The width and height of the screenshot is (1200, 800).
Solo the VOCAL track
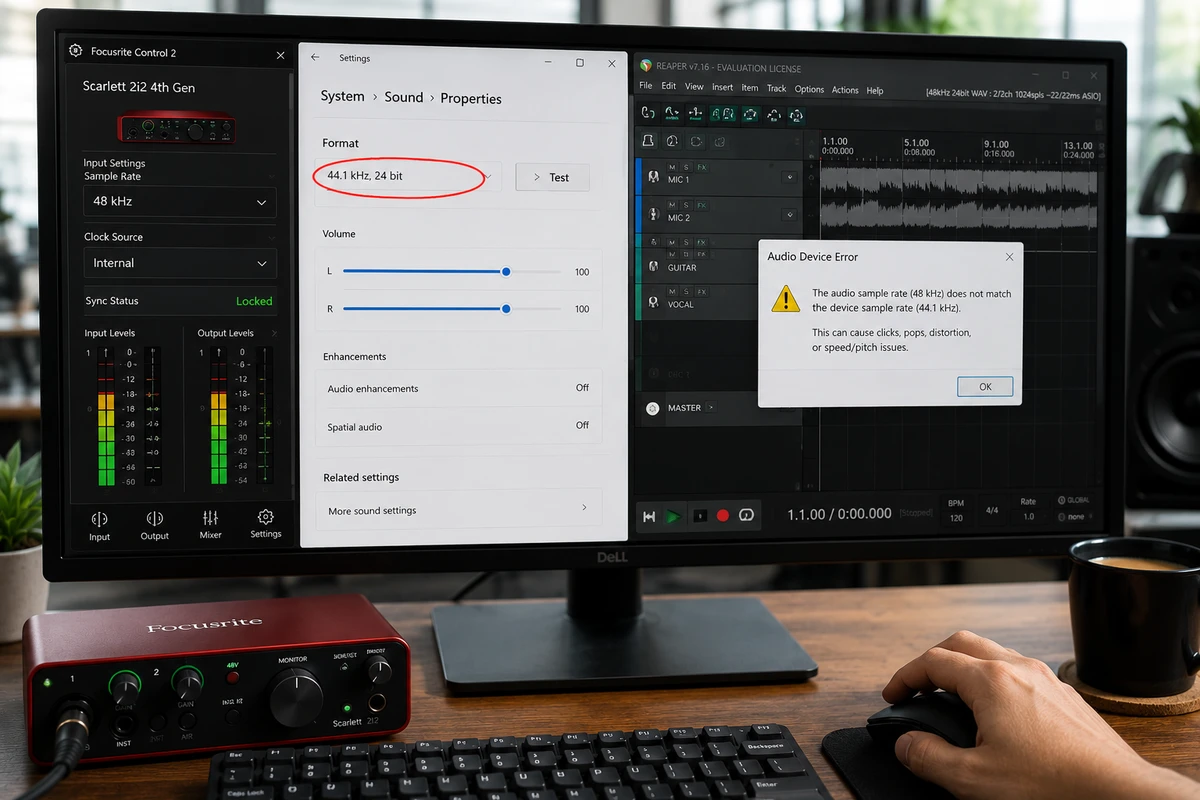tap(686, 292)
